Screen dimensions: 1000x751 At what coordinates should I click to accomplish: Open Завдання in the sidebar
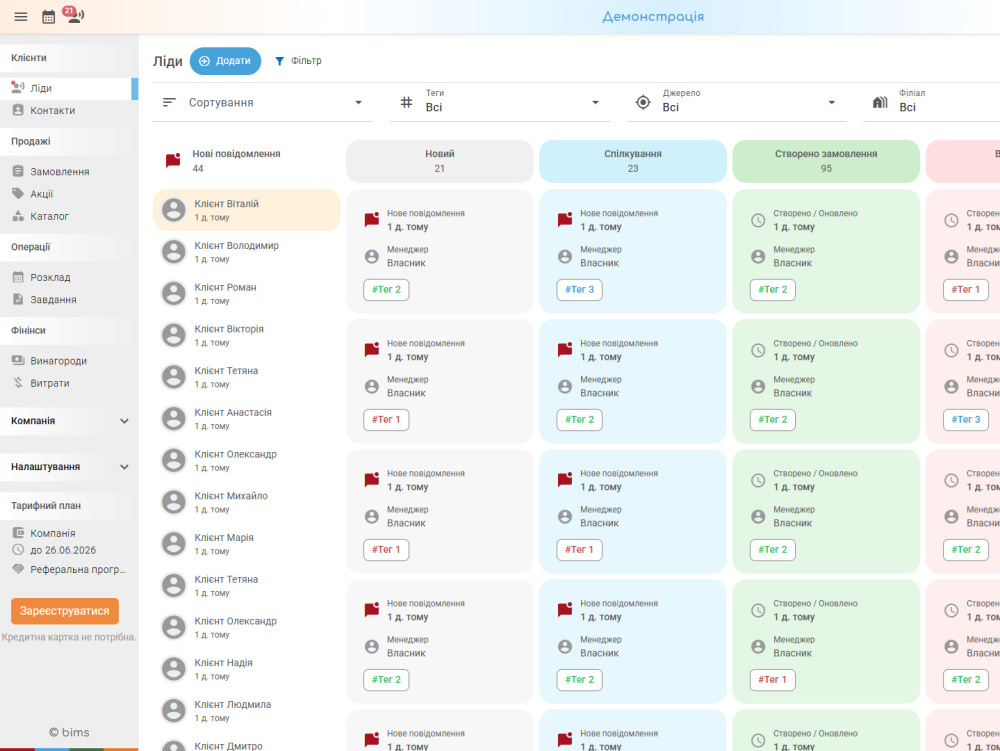tap(69, 300)
